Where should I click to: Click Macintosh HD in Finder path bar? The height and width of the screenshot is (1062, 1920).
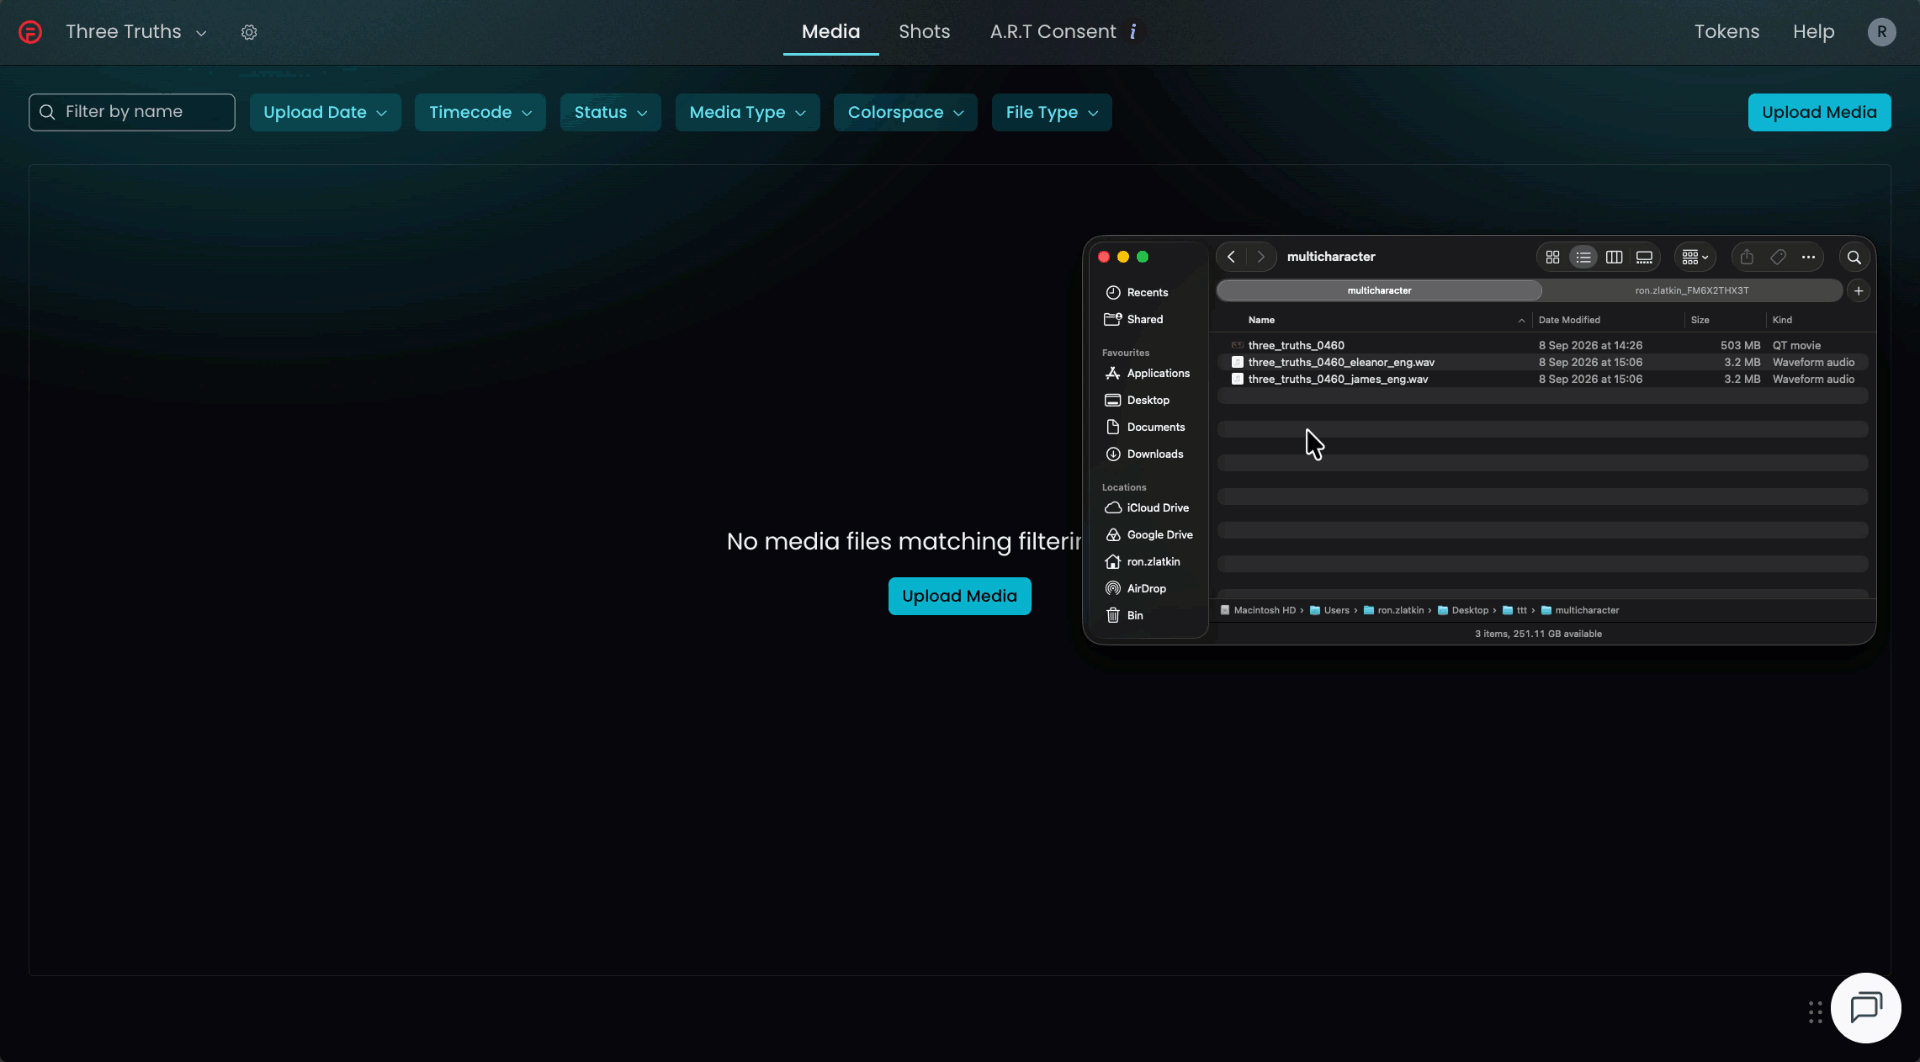[x=1257, y=610]
